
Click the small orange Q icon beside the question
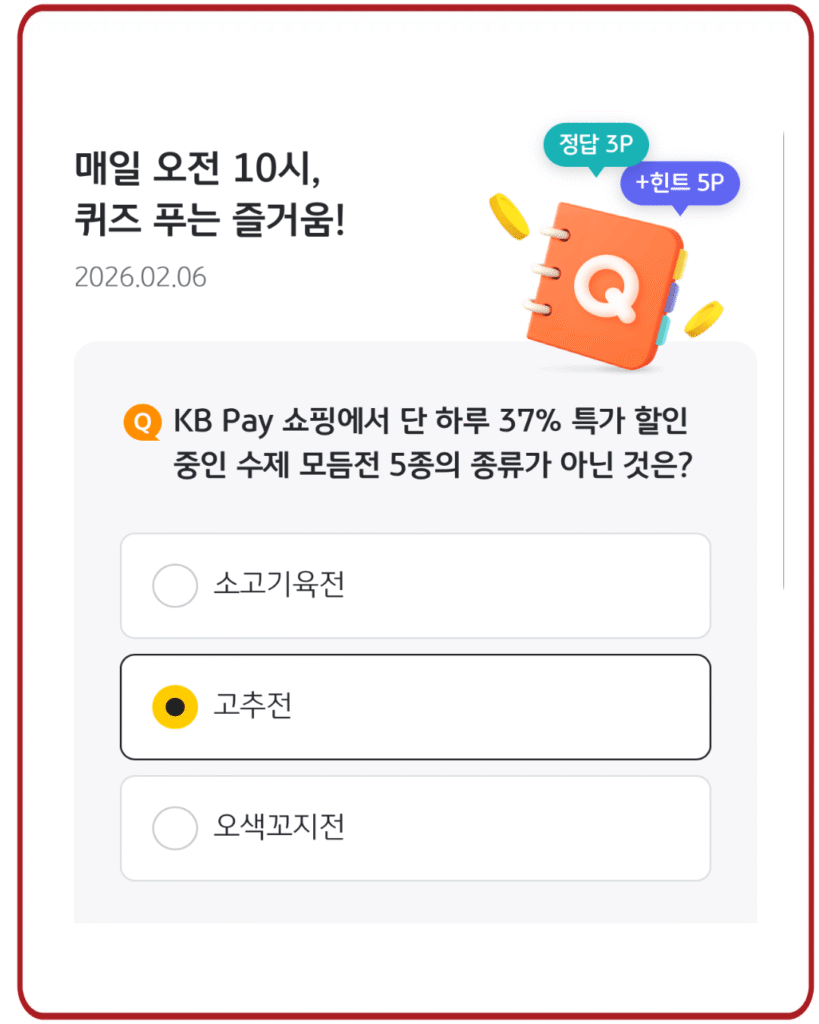click(142, 423)
